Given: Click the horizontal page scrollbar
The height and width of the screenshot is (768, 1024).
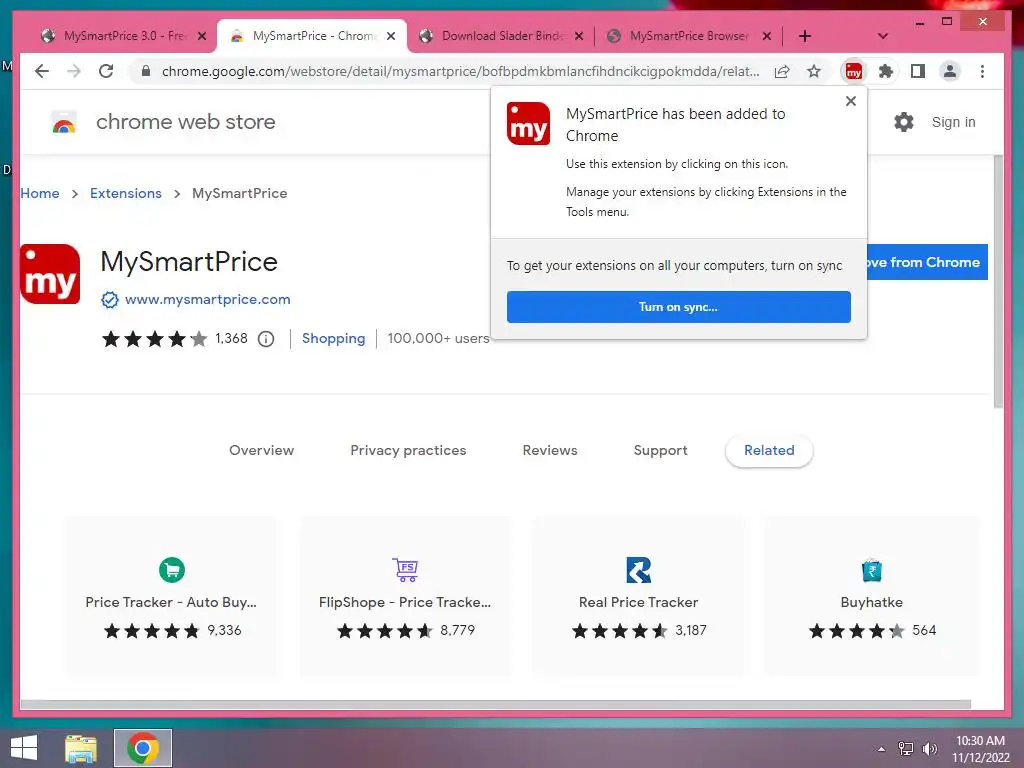Looking at the screenshot, I should (x=496, y=704).
